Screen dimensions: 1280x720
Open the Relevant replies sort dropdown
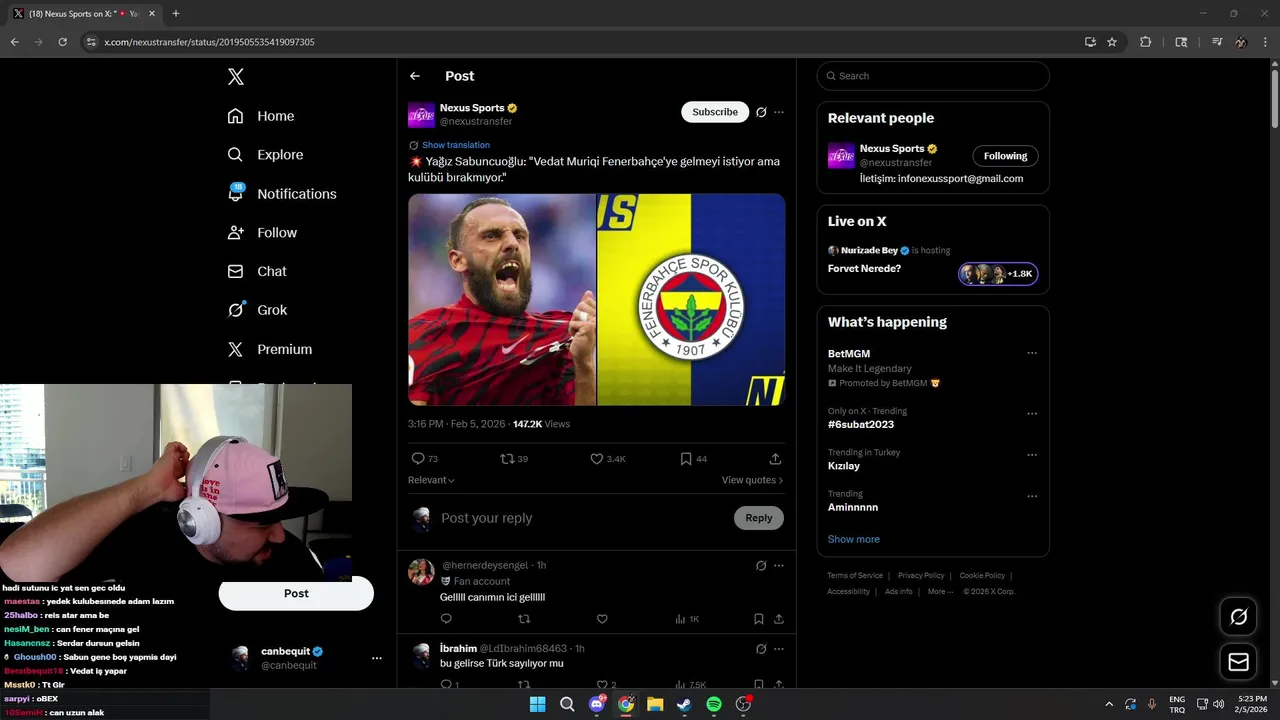coord(431,480)
